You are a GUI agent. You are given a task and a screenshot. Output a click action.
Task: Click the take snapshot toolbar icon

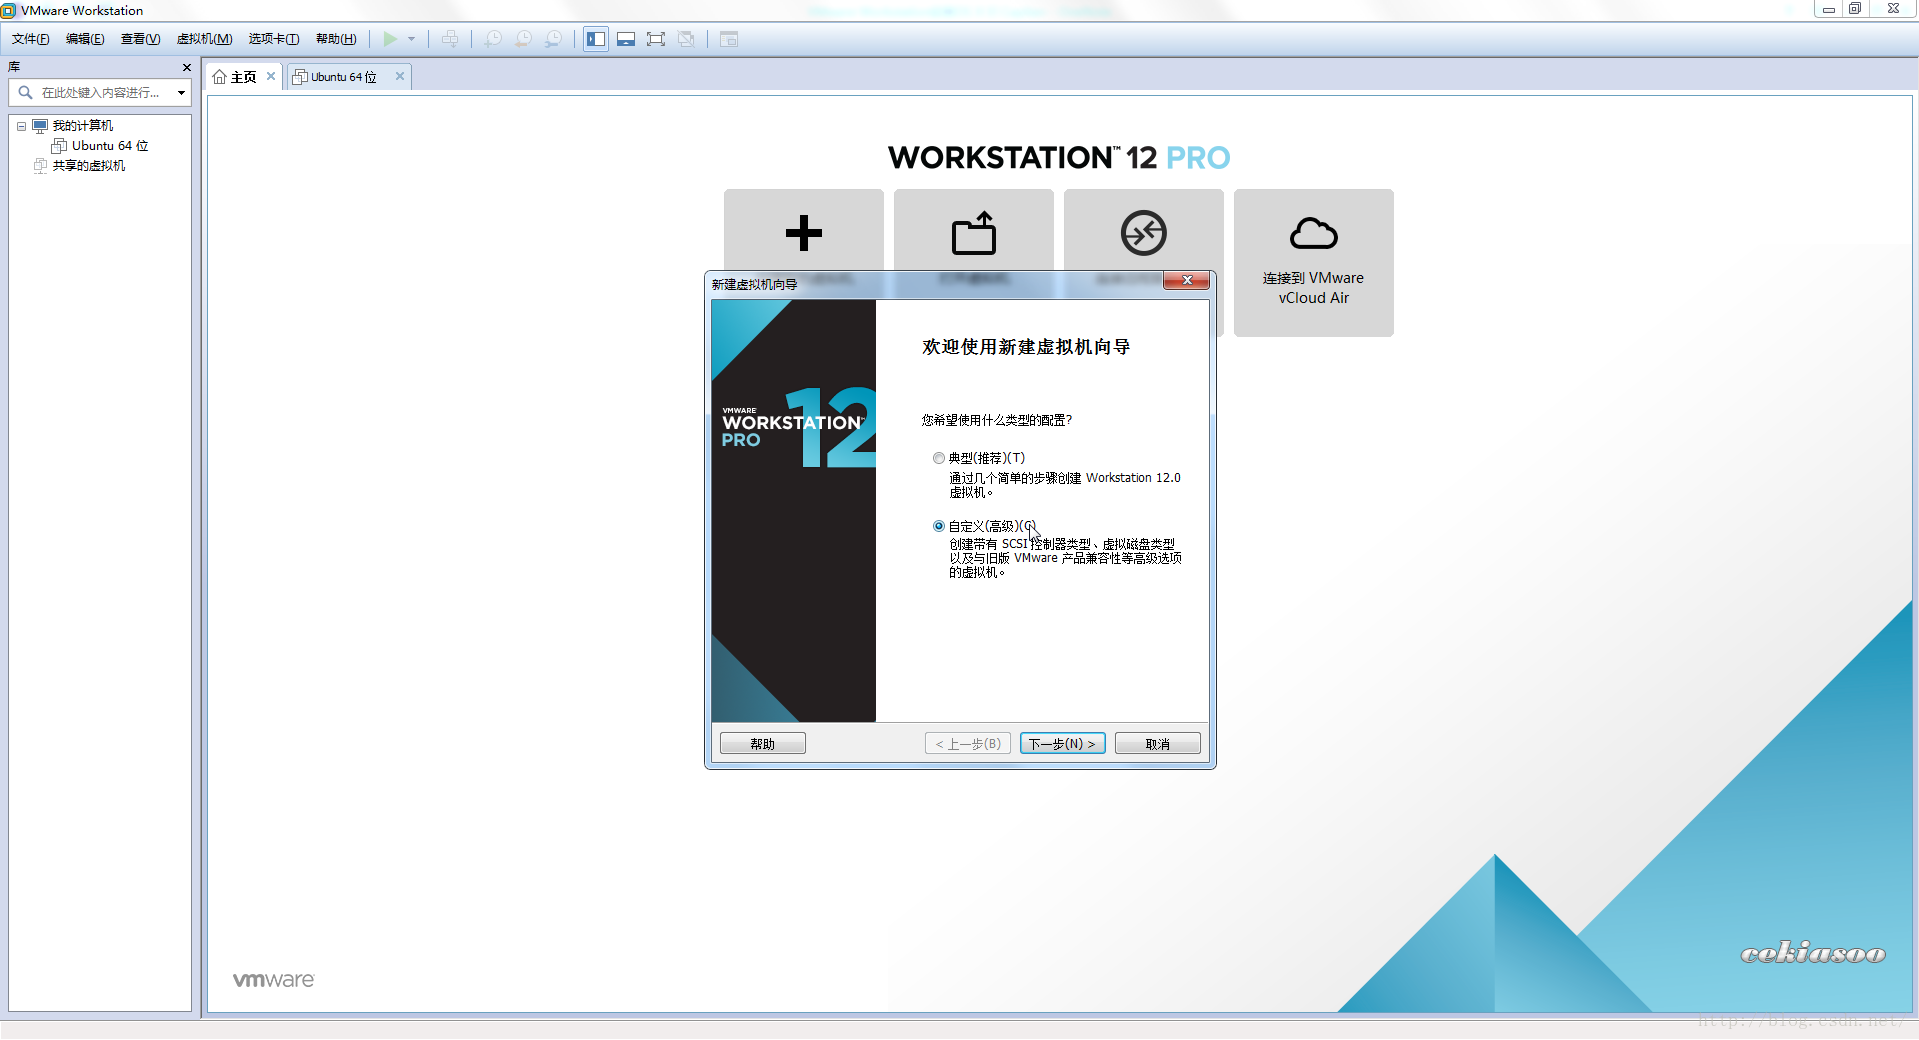click(x=493, y=39)
